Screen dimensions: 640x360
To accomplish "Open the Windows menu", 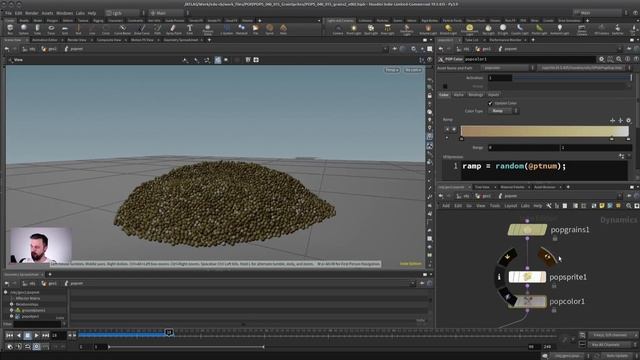I will point(64,13).
